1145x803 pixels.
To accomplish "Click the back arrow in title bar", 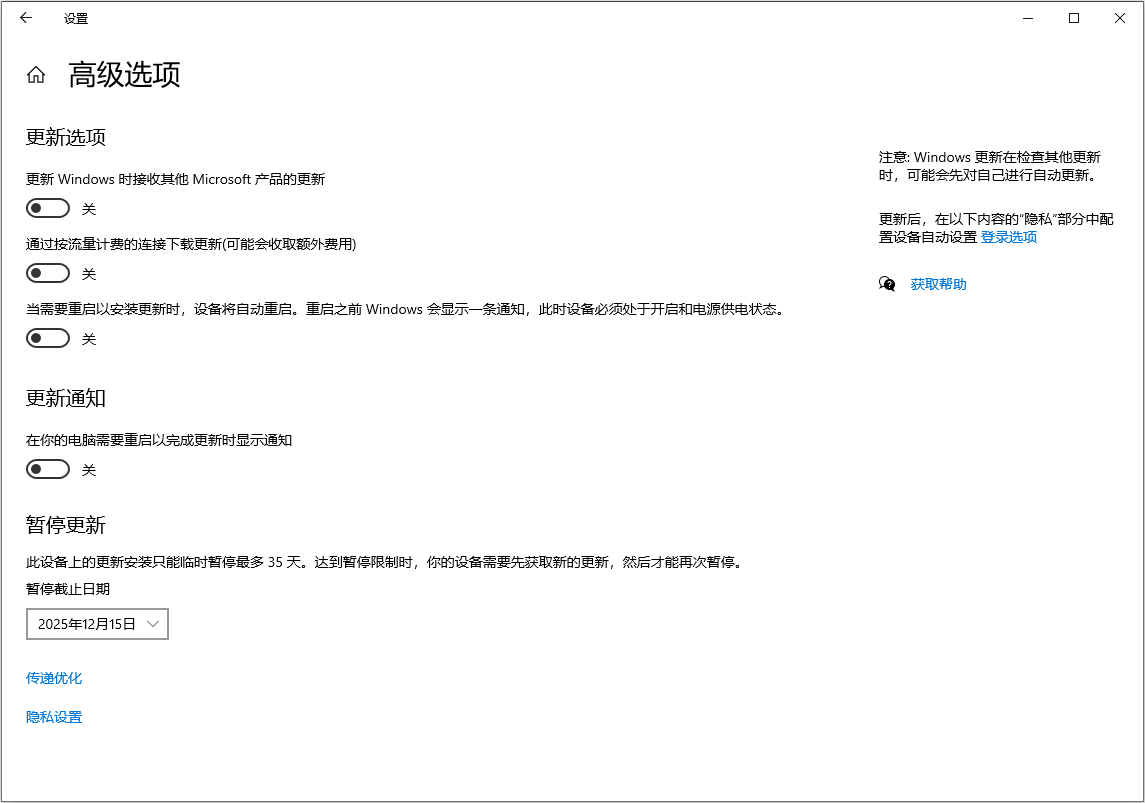I will coord(26,18).
